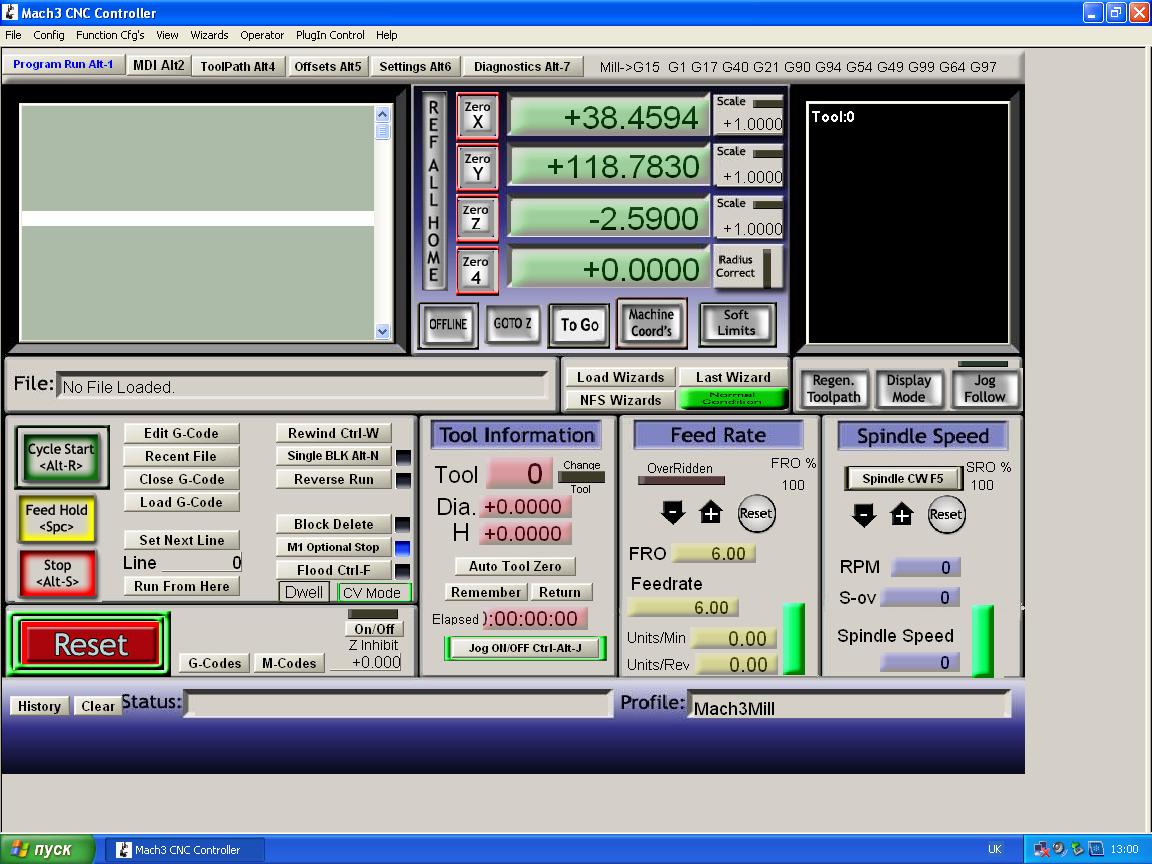The image size is (1152, 864).
Task: Click Auto Tool Zero button
Action: click(x=515, y=566)
